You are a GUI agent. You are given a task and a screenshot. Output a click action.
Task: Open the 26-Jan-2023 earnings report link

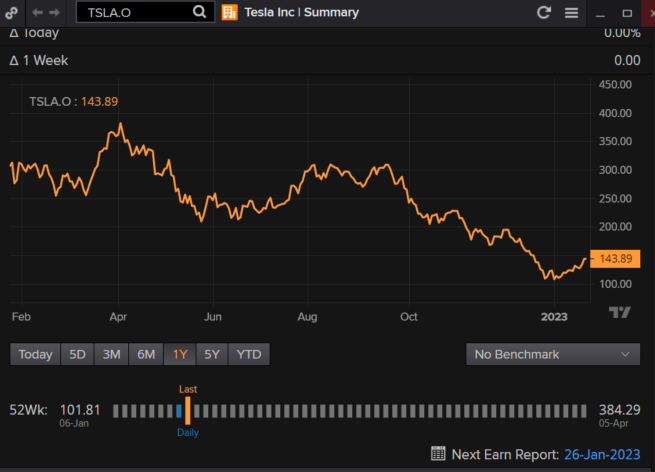[602, 454]
